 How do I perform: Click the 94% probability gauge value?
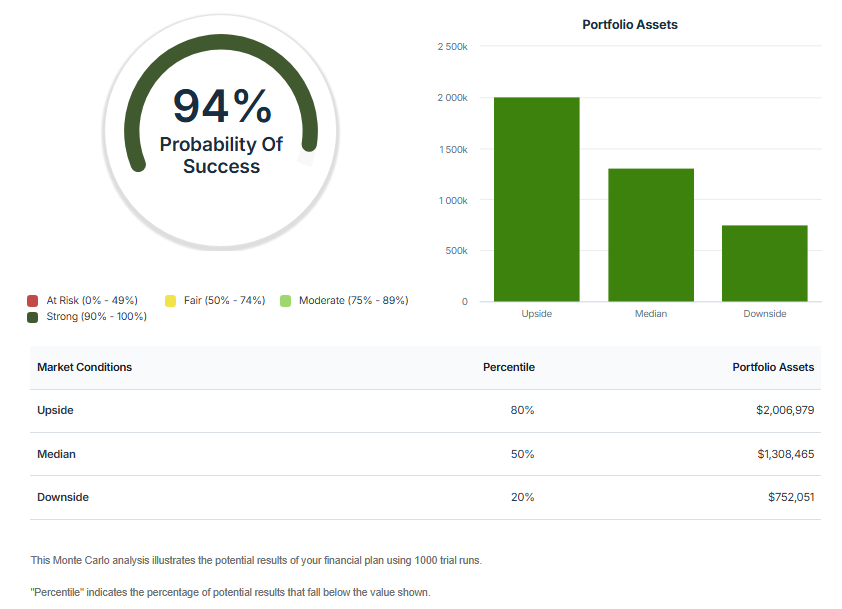[x=221, y=106]
